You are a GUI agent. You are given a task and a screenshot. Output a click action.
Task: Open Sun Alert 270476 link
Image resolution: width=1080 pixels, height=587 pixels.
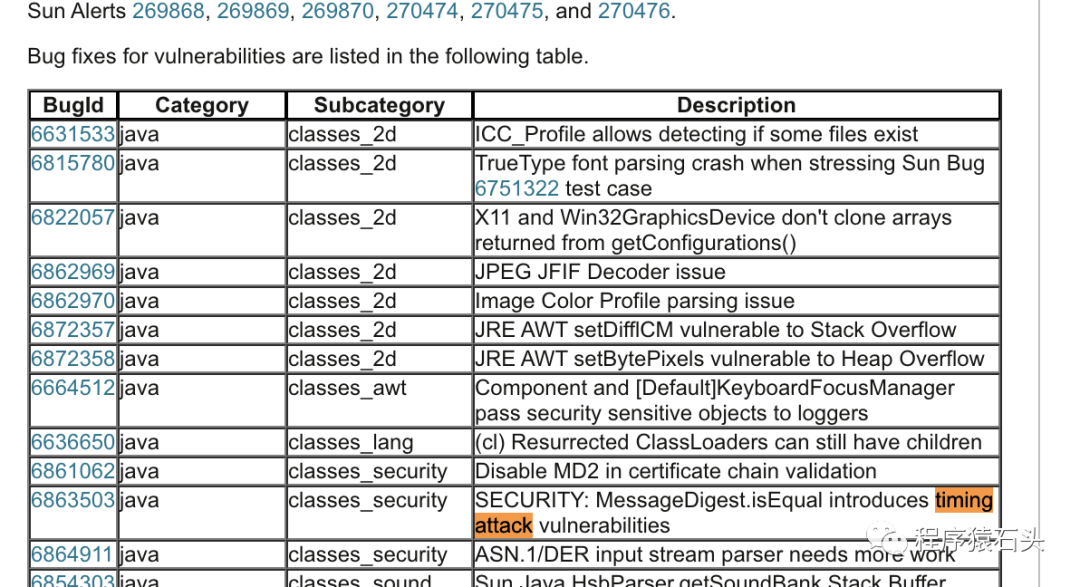tap(636, 12)
